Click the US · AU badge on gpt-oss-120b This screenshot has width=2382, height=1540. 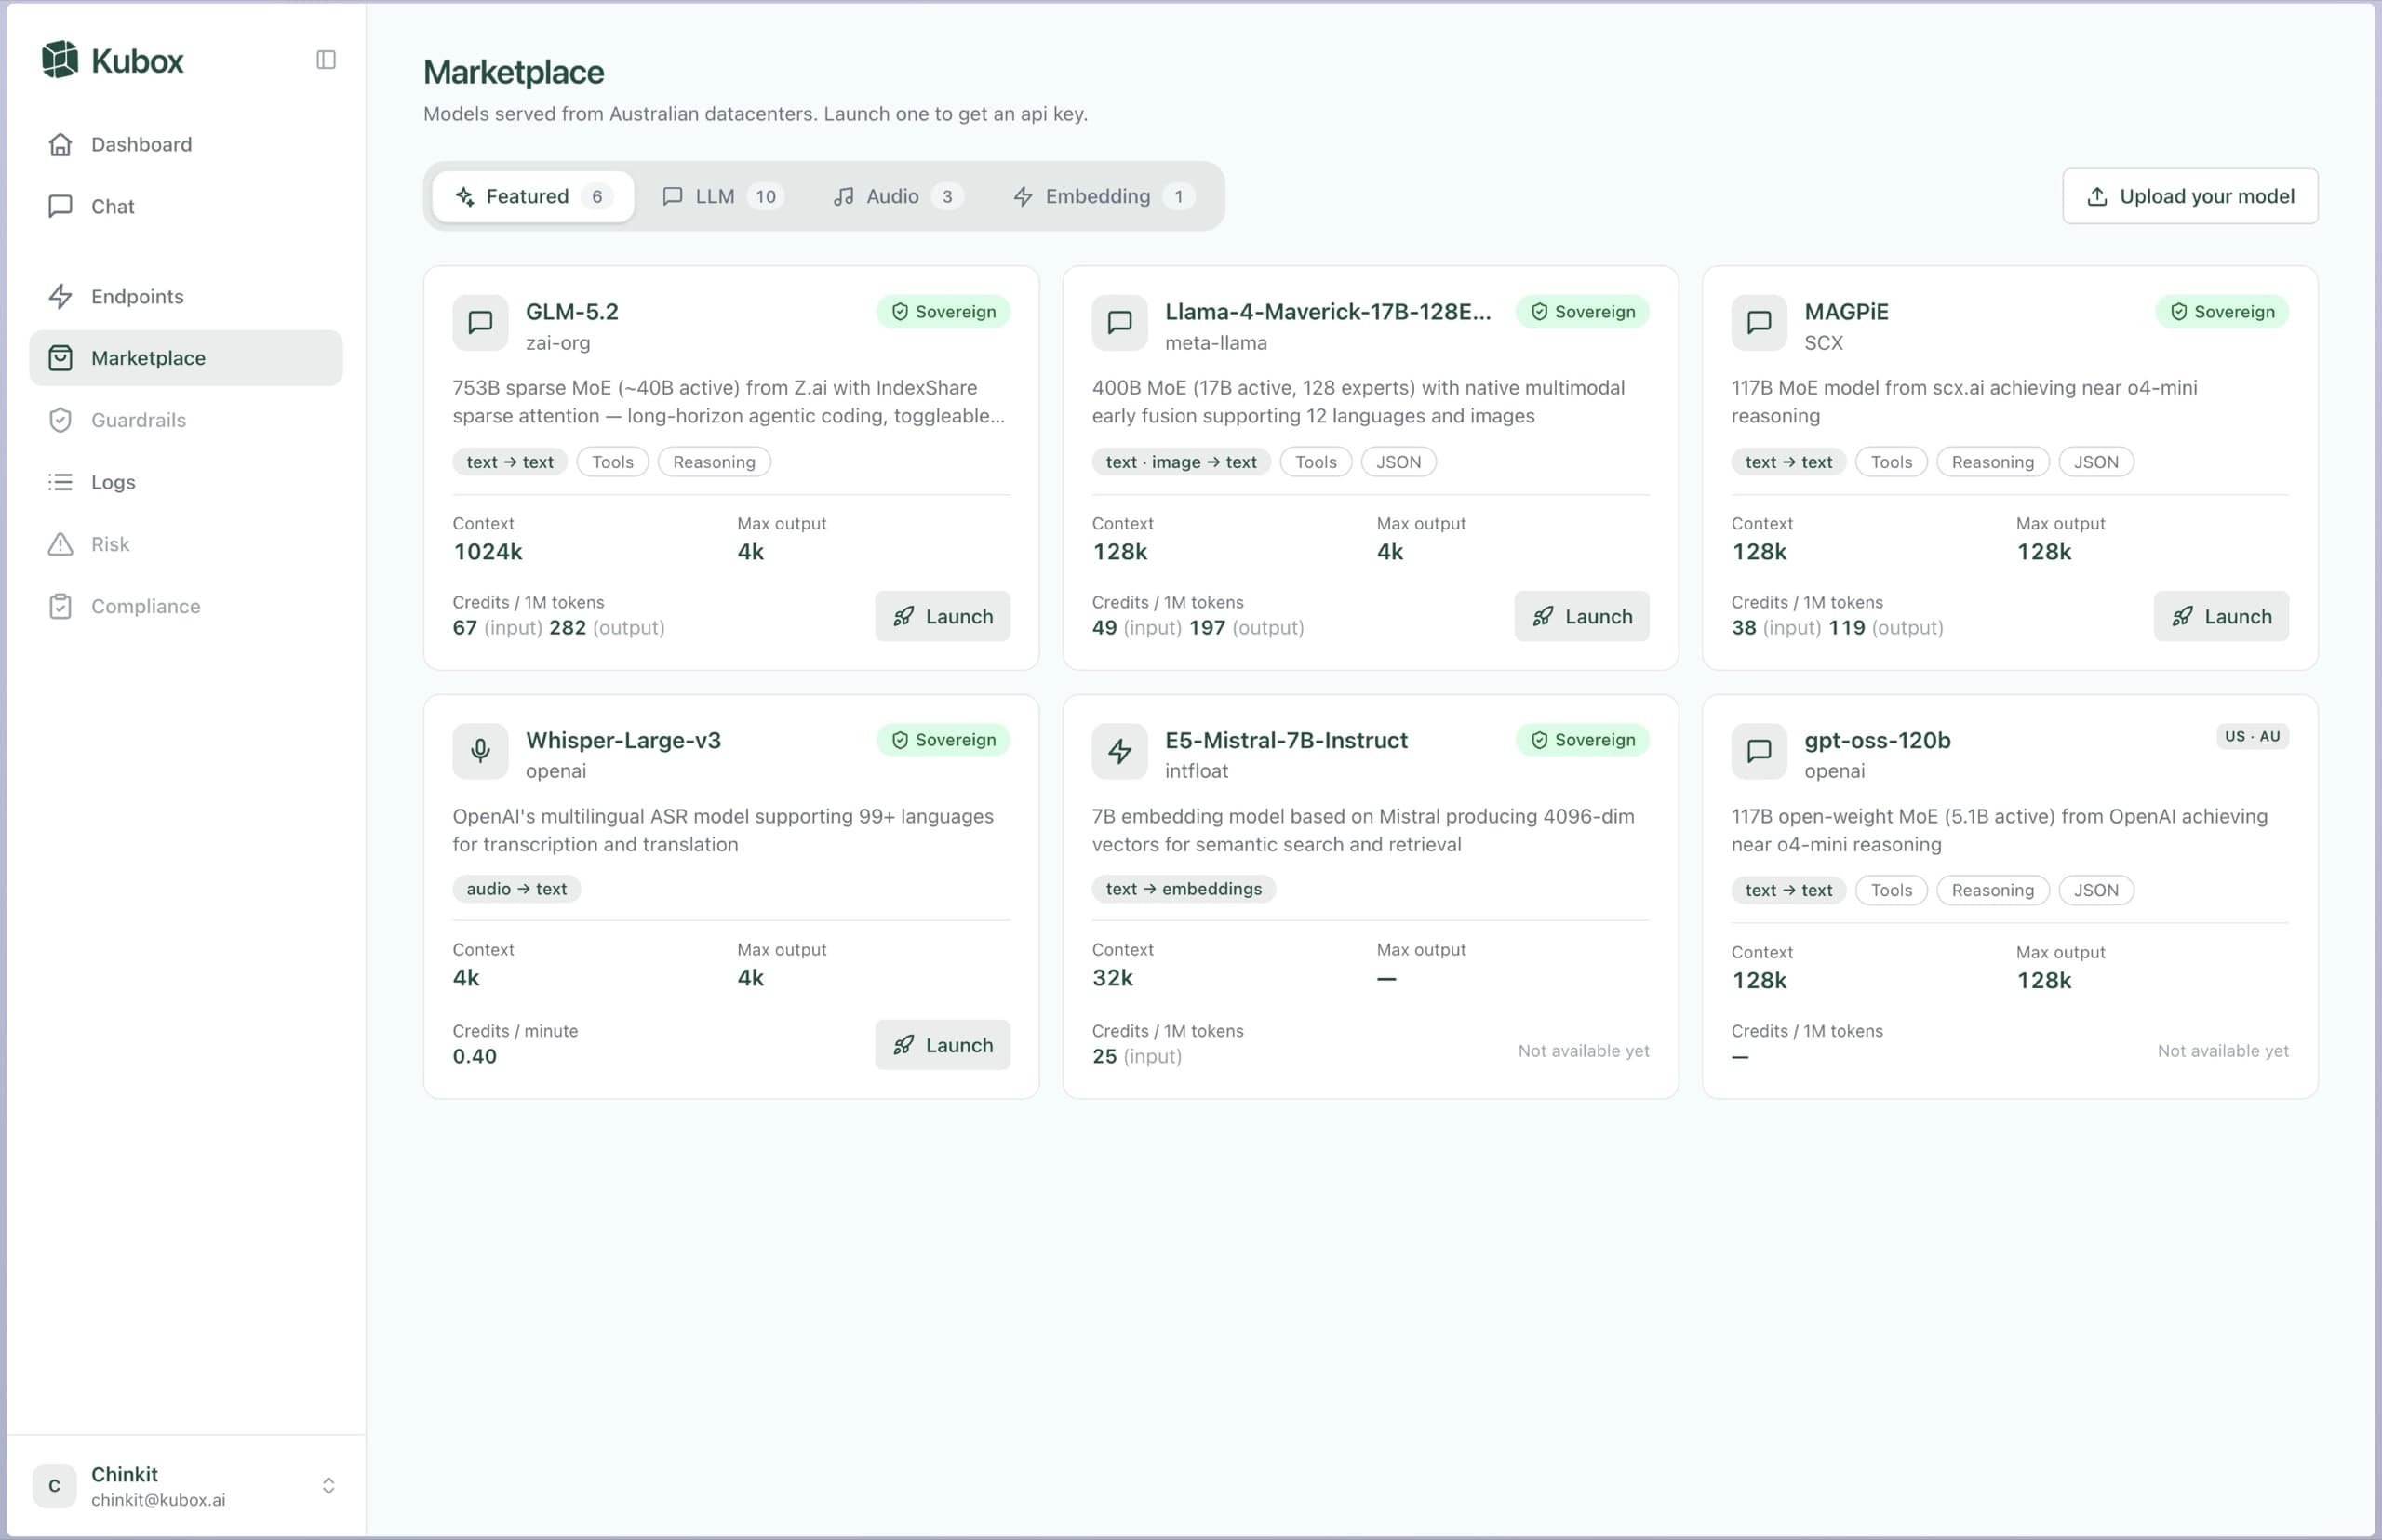click(x=2252, y=736)
